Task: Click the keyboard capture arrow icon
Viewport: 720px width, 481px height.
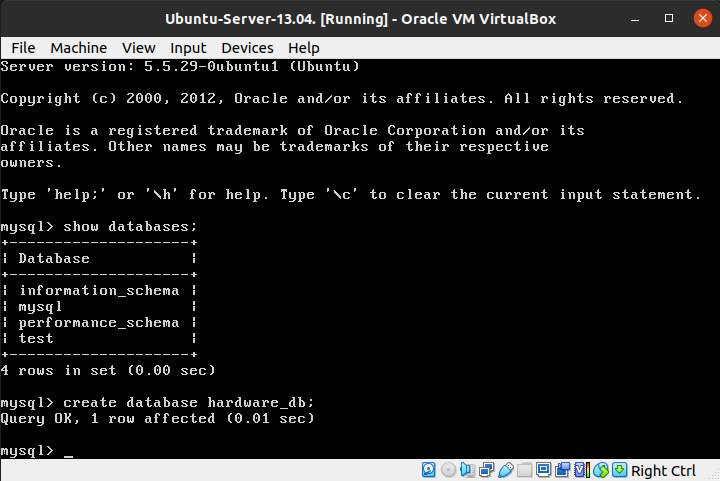Action: (619, 470)
